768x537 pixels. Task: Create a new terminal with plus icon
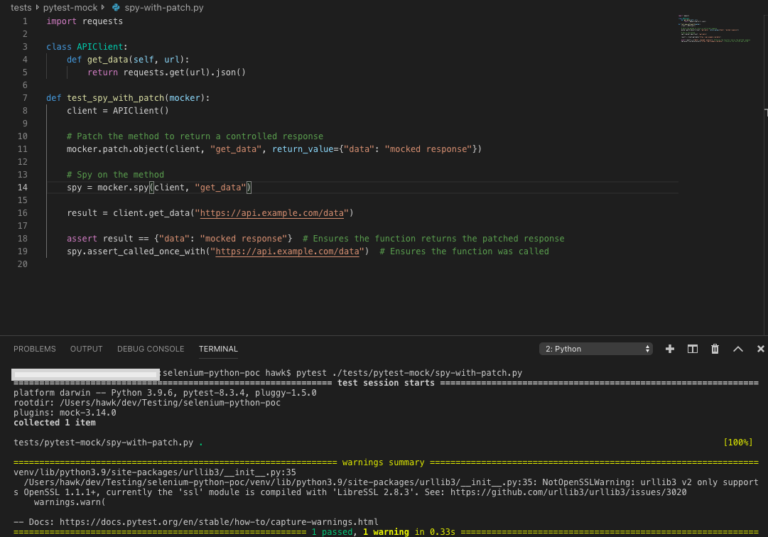click(x=669, y=349)
